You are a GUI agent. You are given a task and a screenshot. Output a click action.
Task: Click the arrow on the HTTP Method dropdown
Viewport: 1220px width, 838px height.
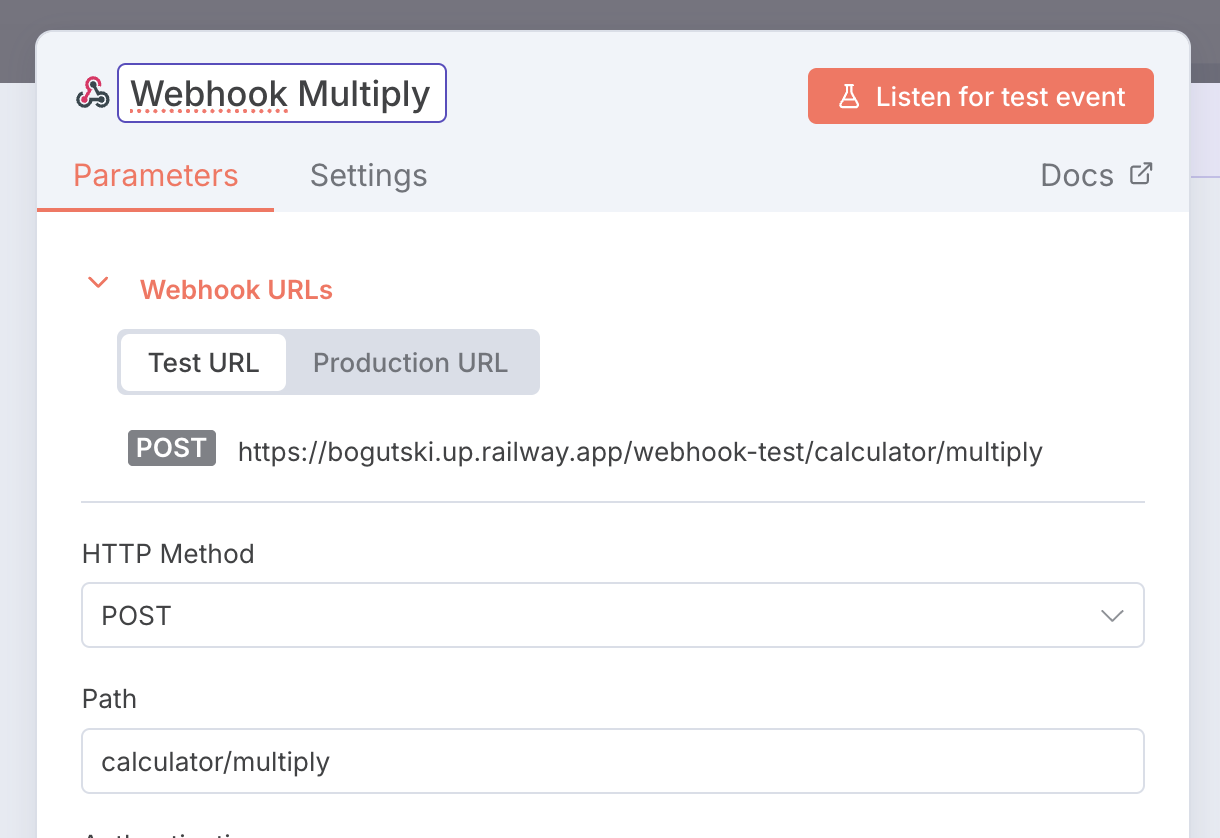pos(1112,616)
